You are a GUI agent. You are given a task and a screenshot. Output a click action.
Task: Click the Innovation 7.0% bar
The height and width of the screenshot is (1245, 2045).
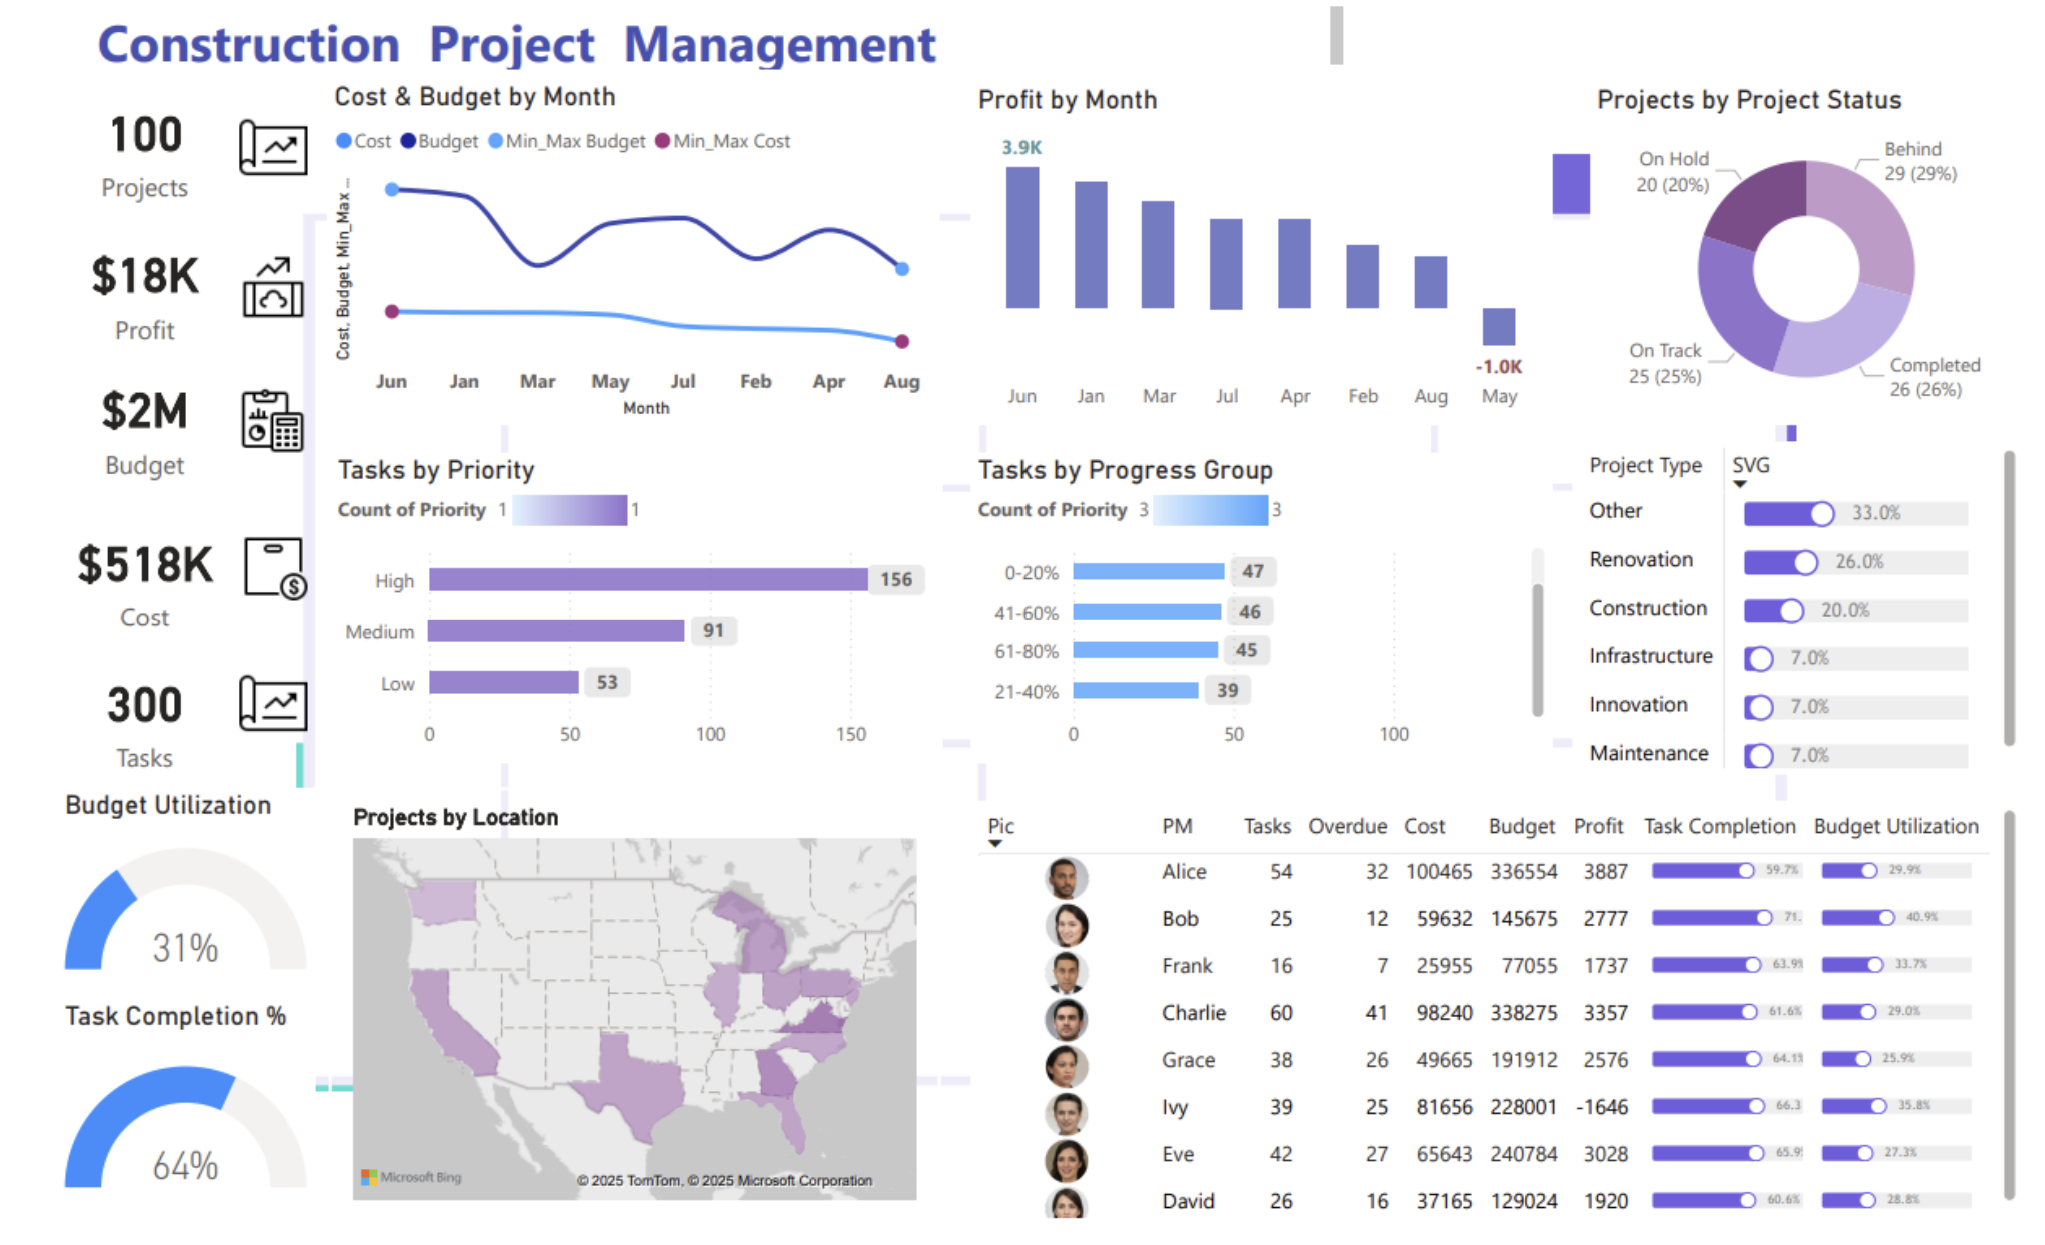[x=1856, y=707]
